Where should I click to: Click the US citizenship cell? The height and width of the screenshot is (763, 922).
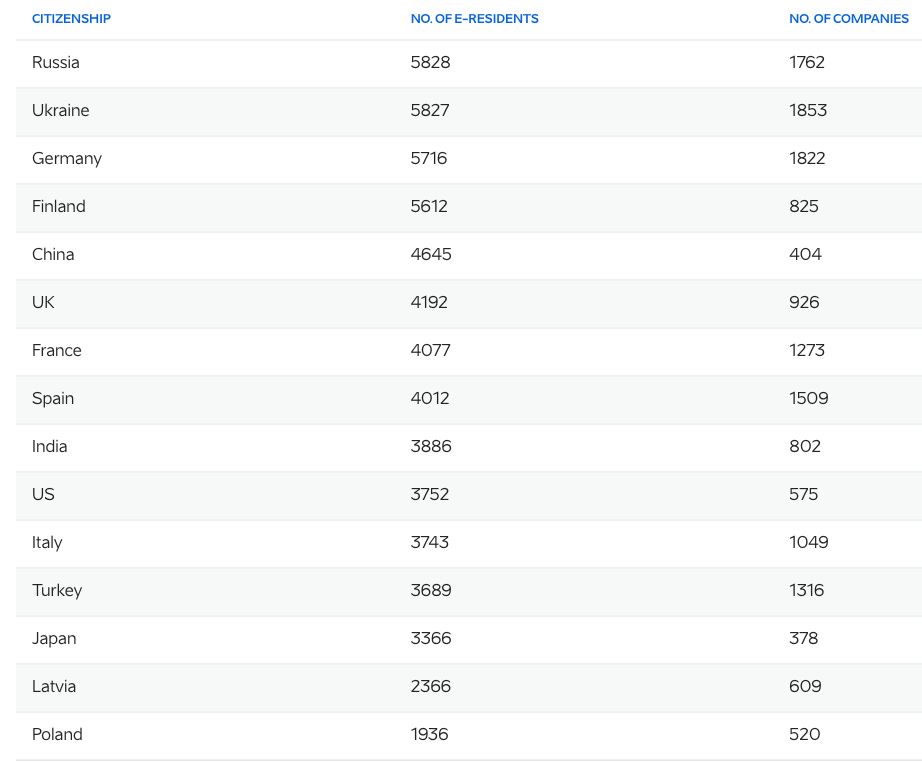[x=43, y=494]
